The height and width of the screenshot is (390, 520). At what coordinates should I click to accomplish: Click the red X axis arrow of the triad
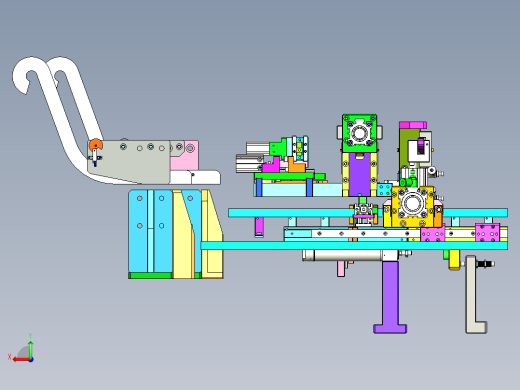coord(21,360)
